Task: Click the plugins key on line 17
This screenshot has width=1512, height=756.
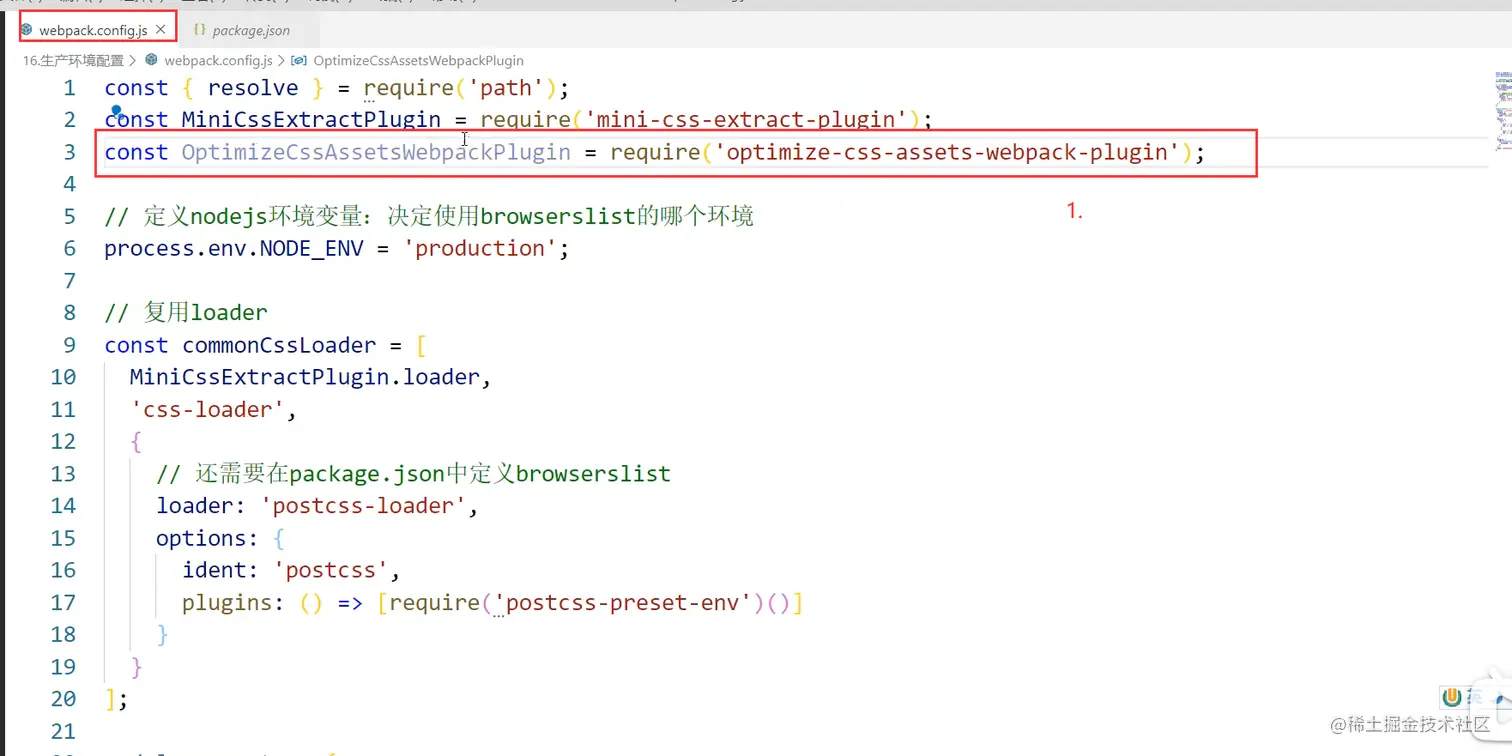Action: (227, 602)
